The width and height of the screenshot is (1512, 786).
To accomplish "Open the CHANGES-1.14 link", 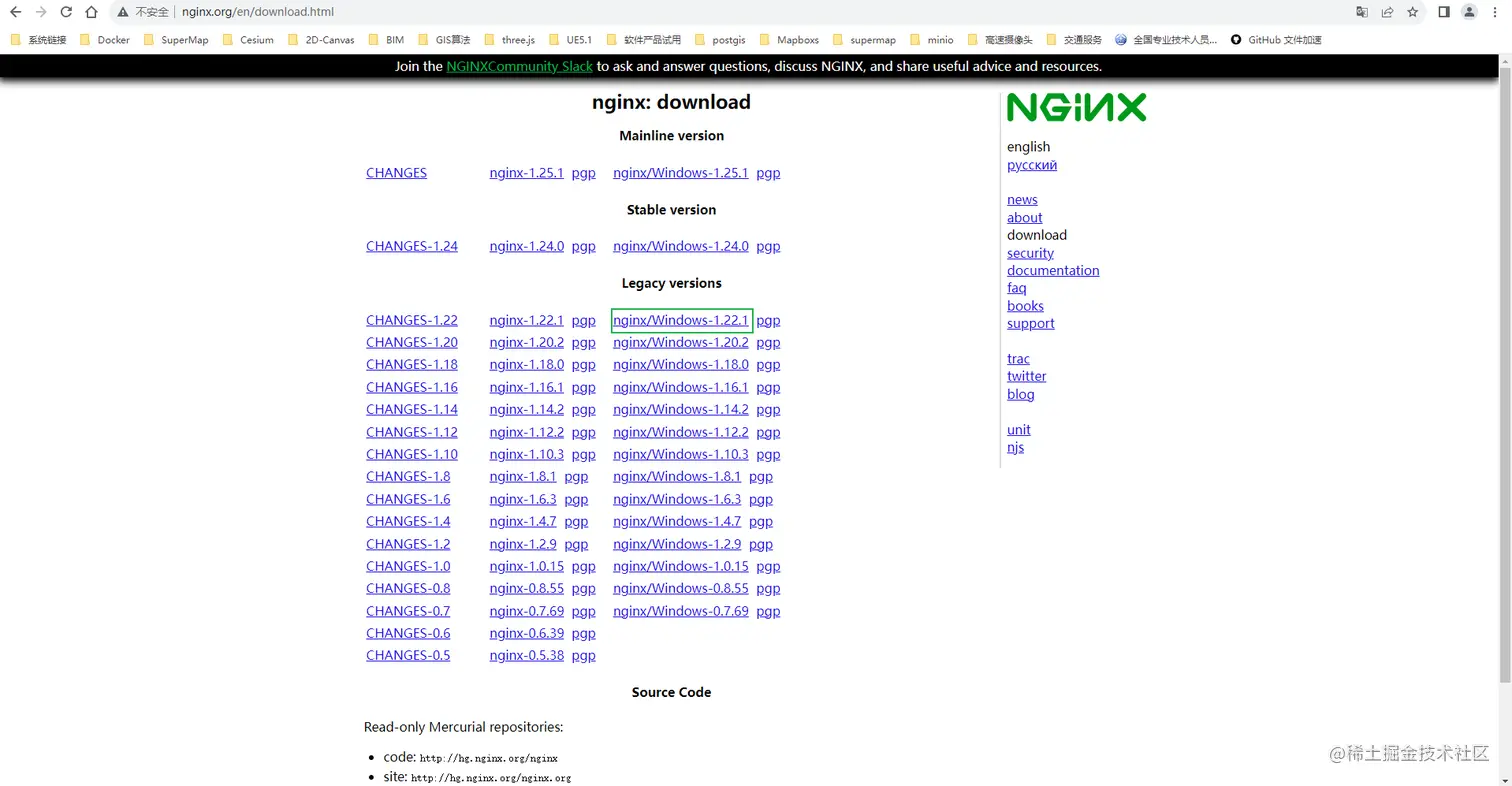I will pyautogui.click(x=412, y=409).
